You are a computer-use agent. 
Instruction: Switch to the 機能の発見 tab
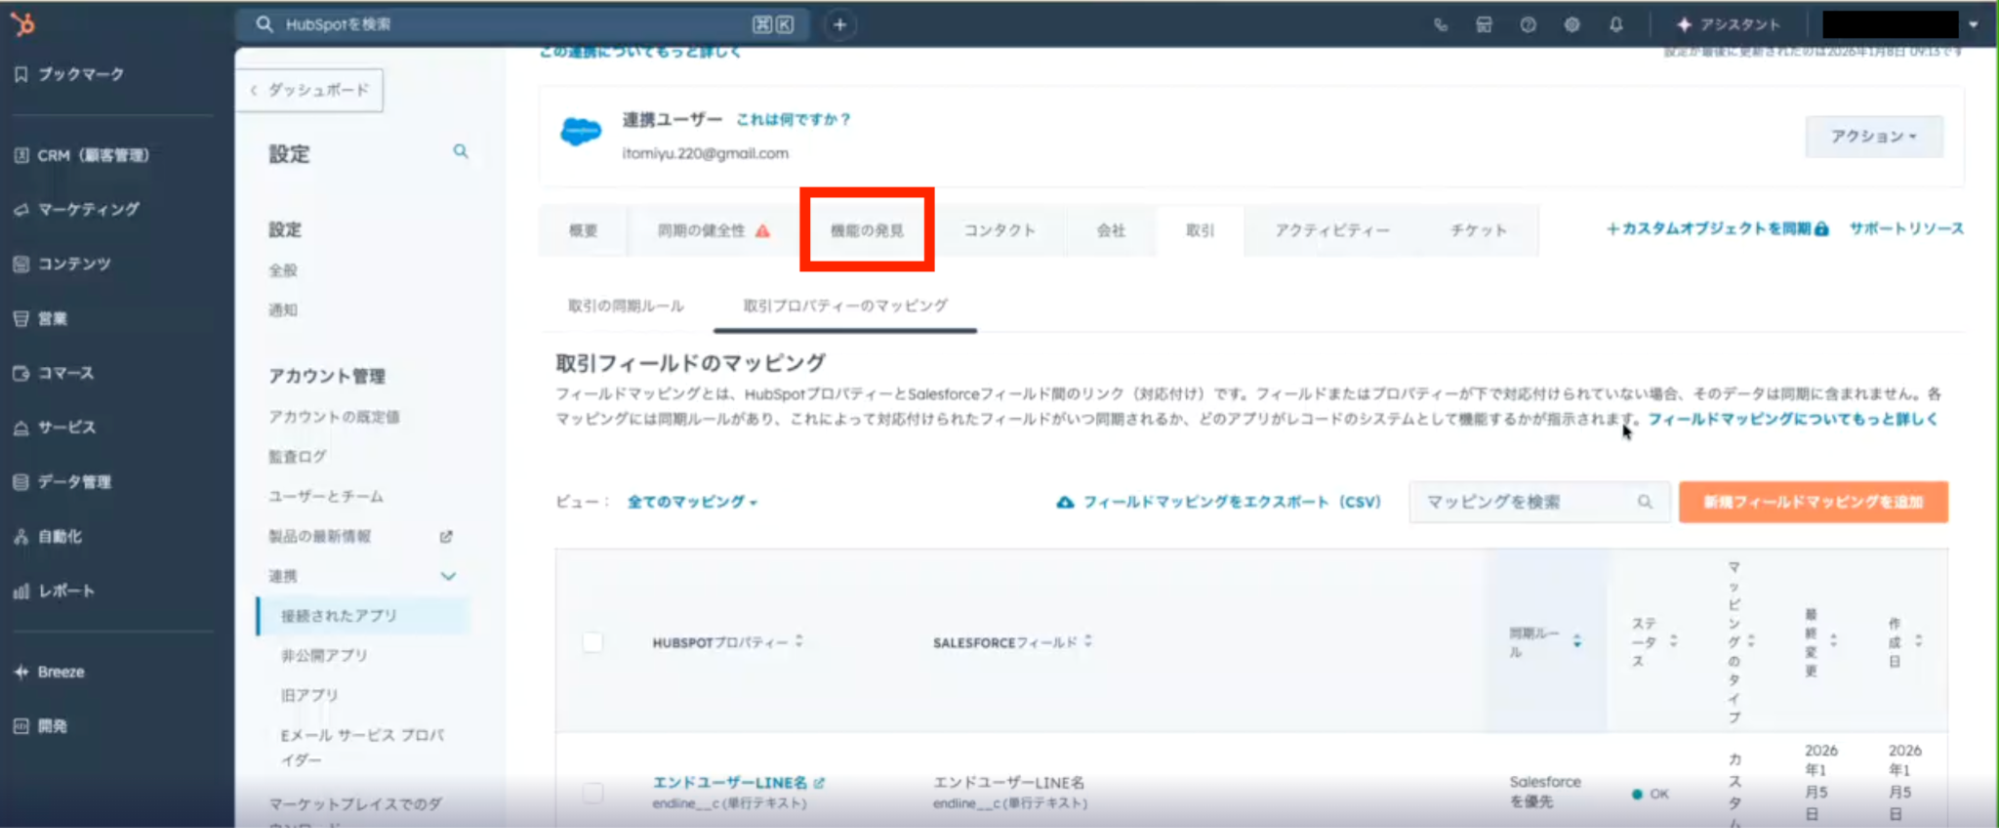click(x=867, y=230)
